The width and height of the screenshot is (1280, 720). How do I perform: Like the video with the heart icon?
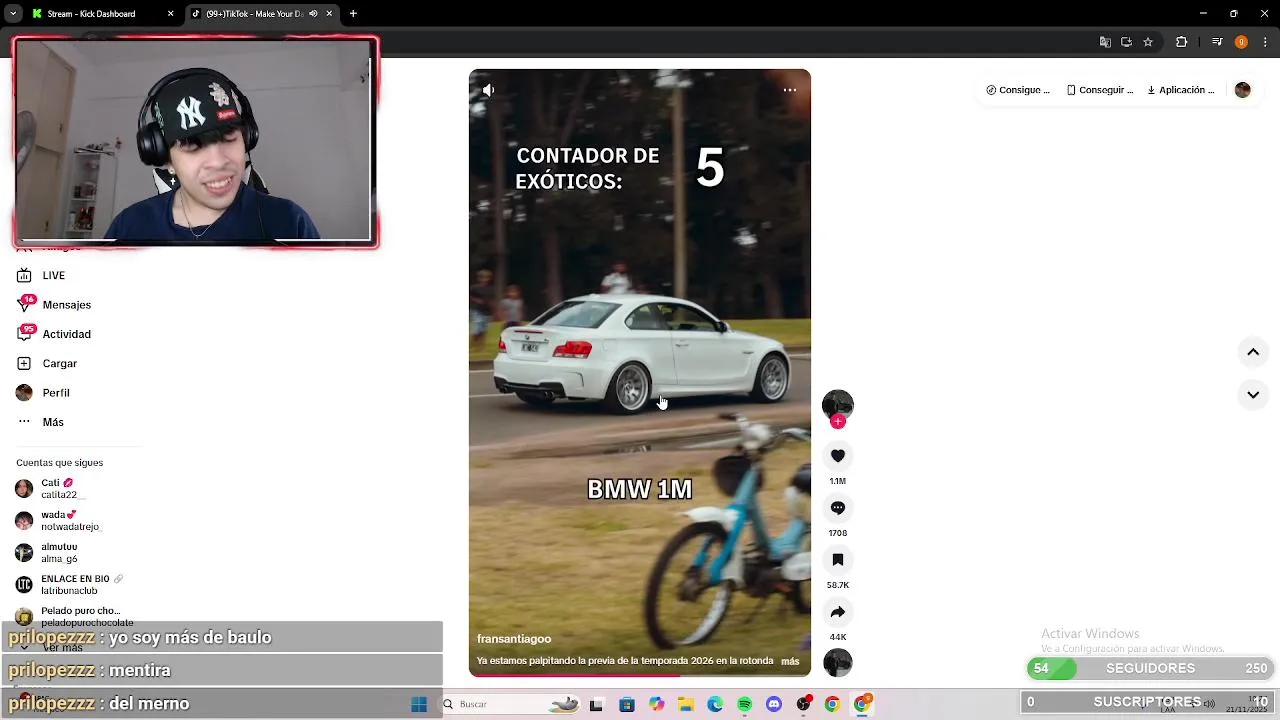[838, 456]
